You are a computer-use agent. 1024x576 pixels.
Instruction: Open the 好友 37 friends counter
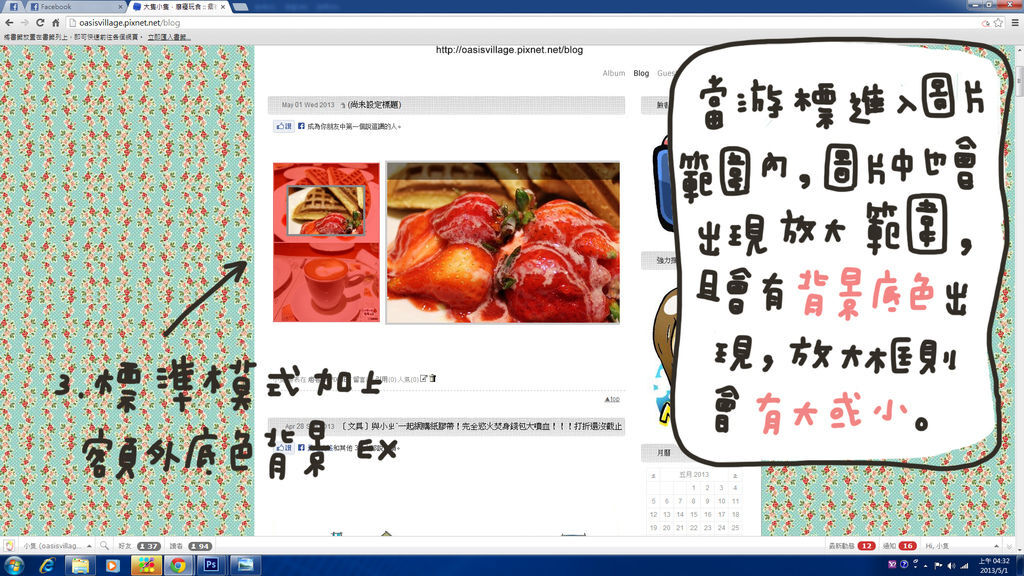pos(139,546)
